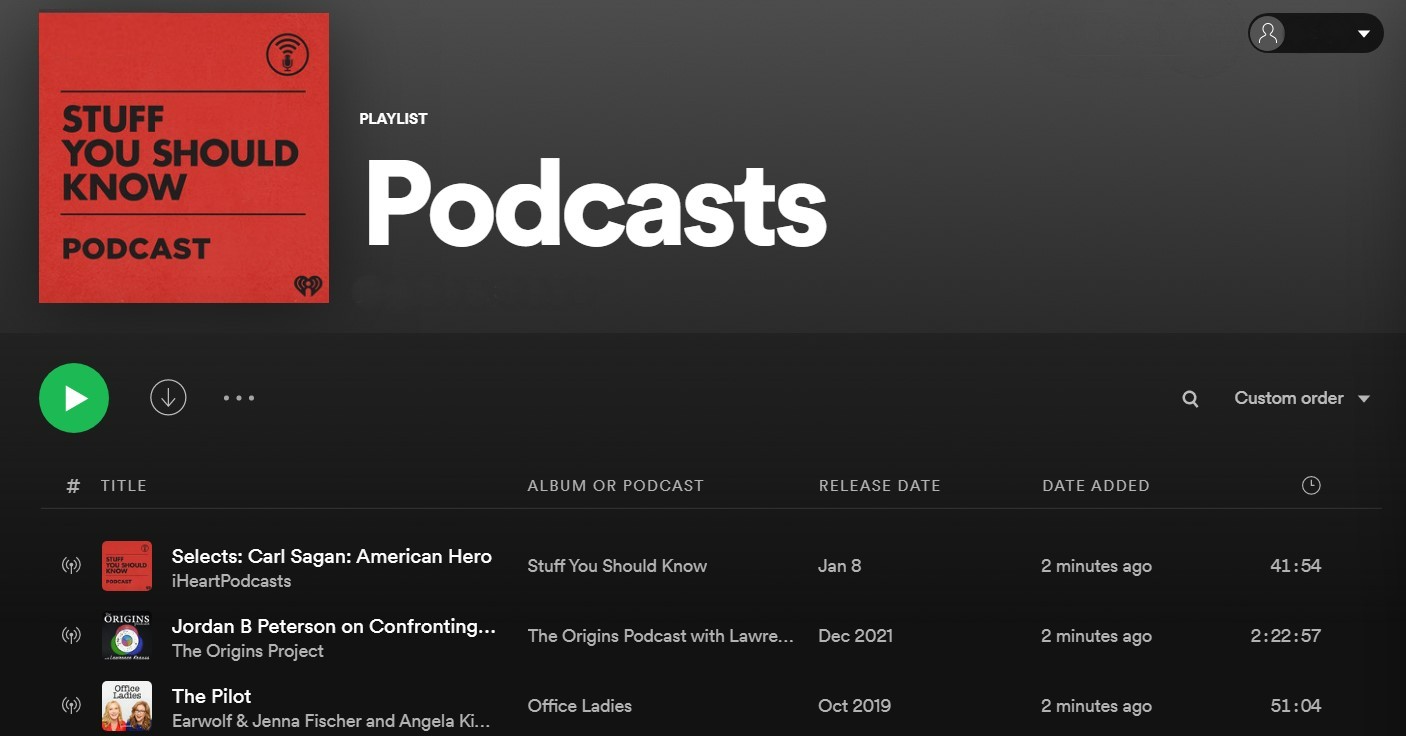Click the 'Podcasts' playlist title

596,203
